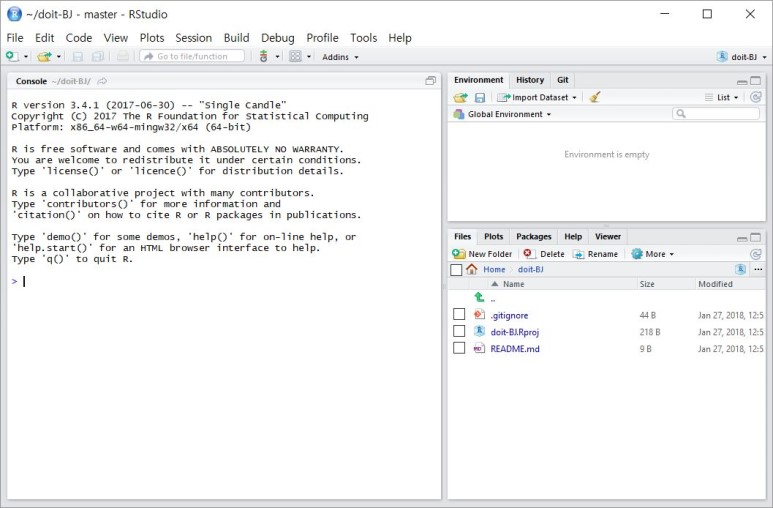Click the New File icon in toolbar

[12, 57]
